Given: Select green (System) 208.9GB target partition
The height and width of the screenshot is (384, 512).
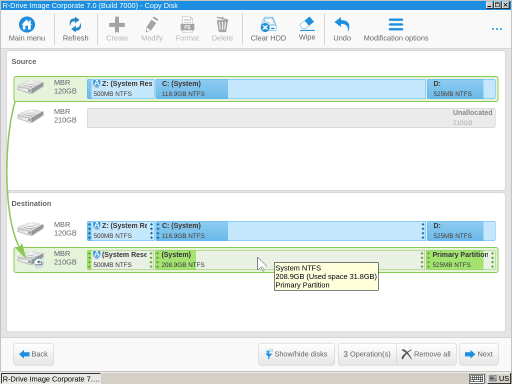Looking at the screenshot, I should [x=290, y=260].
